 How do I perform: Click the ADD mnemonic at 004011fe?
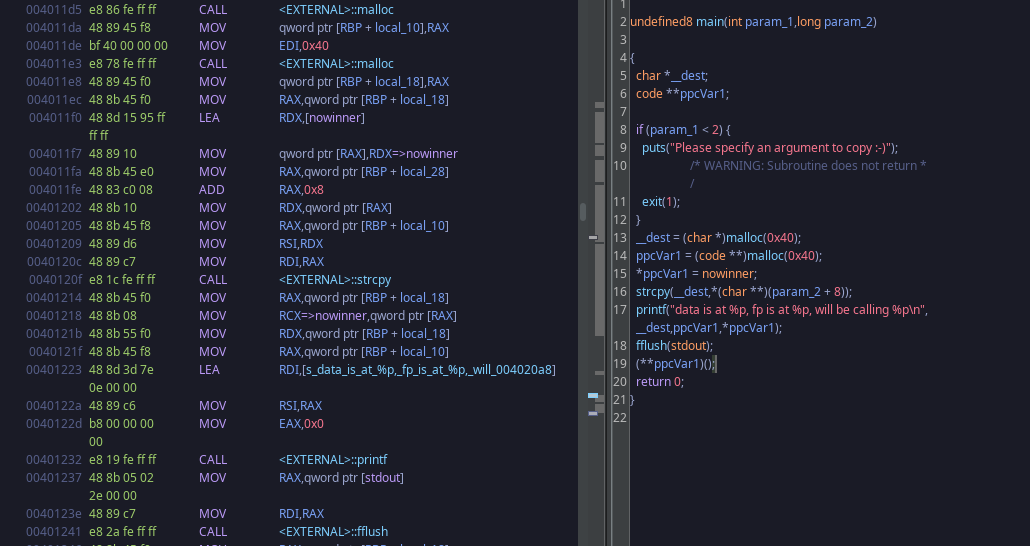tap(212, 190)
